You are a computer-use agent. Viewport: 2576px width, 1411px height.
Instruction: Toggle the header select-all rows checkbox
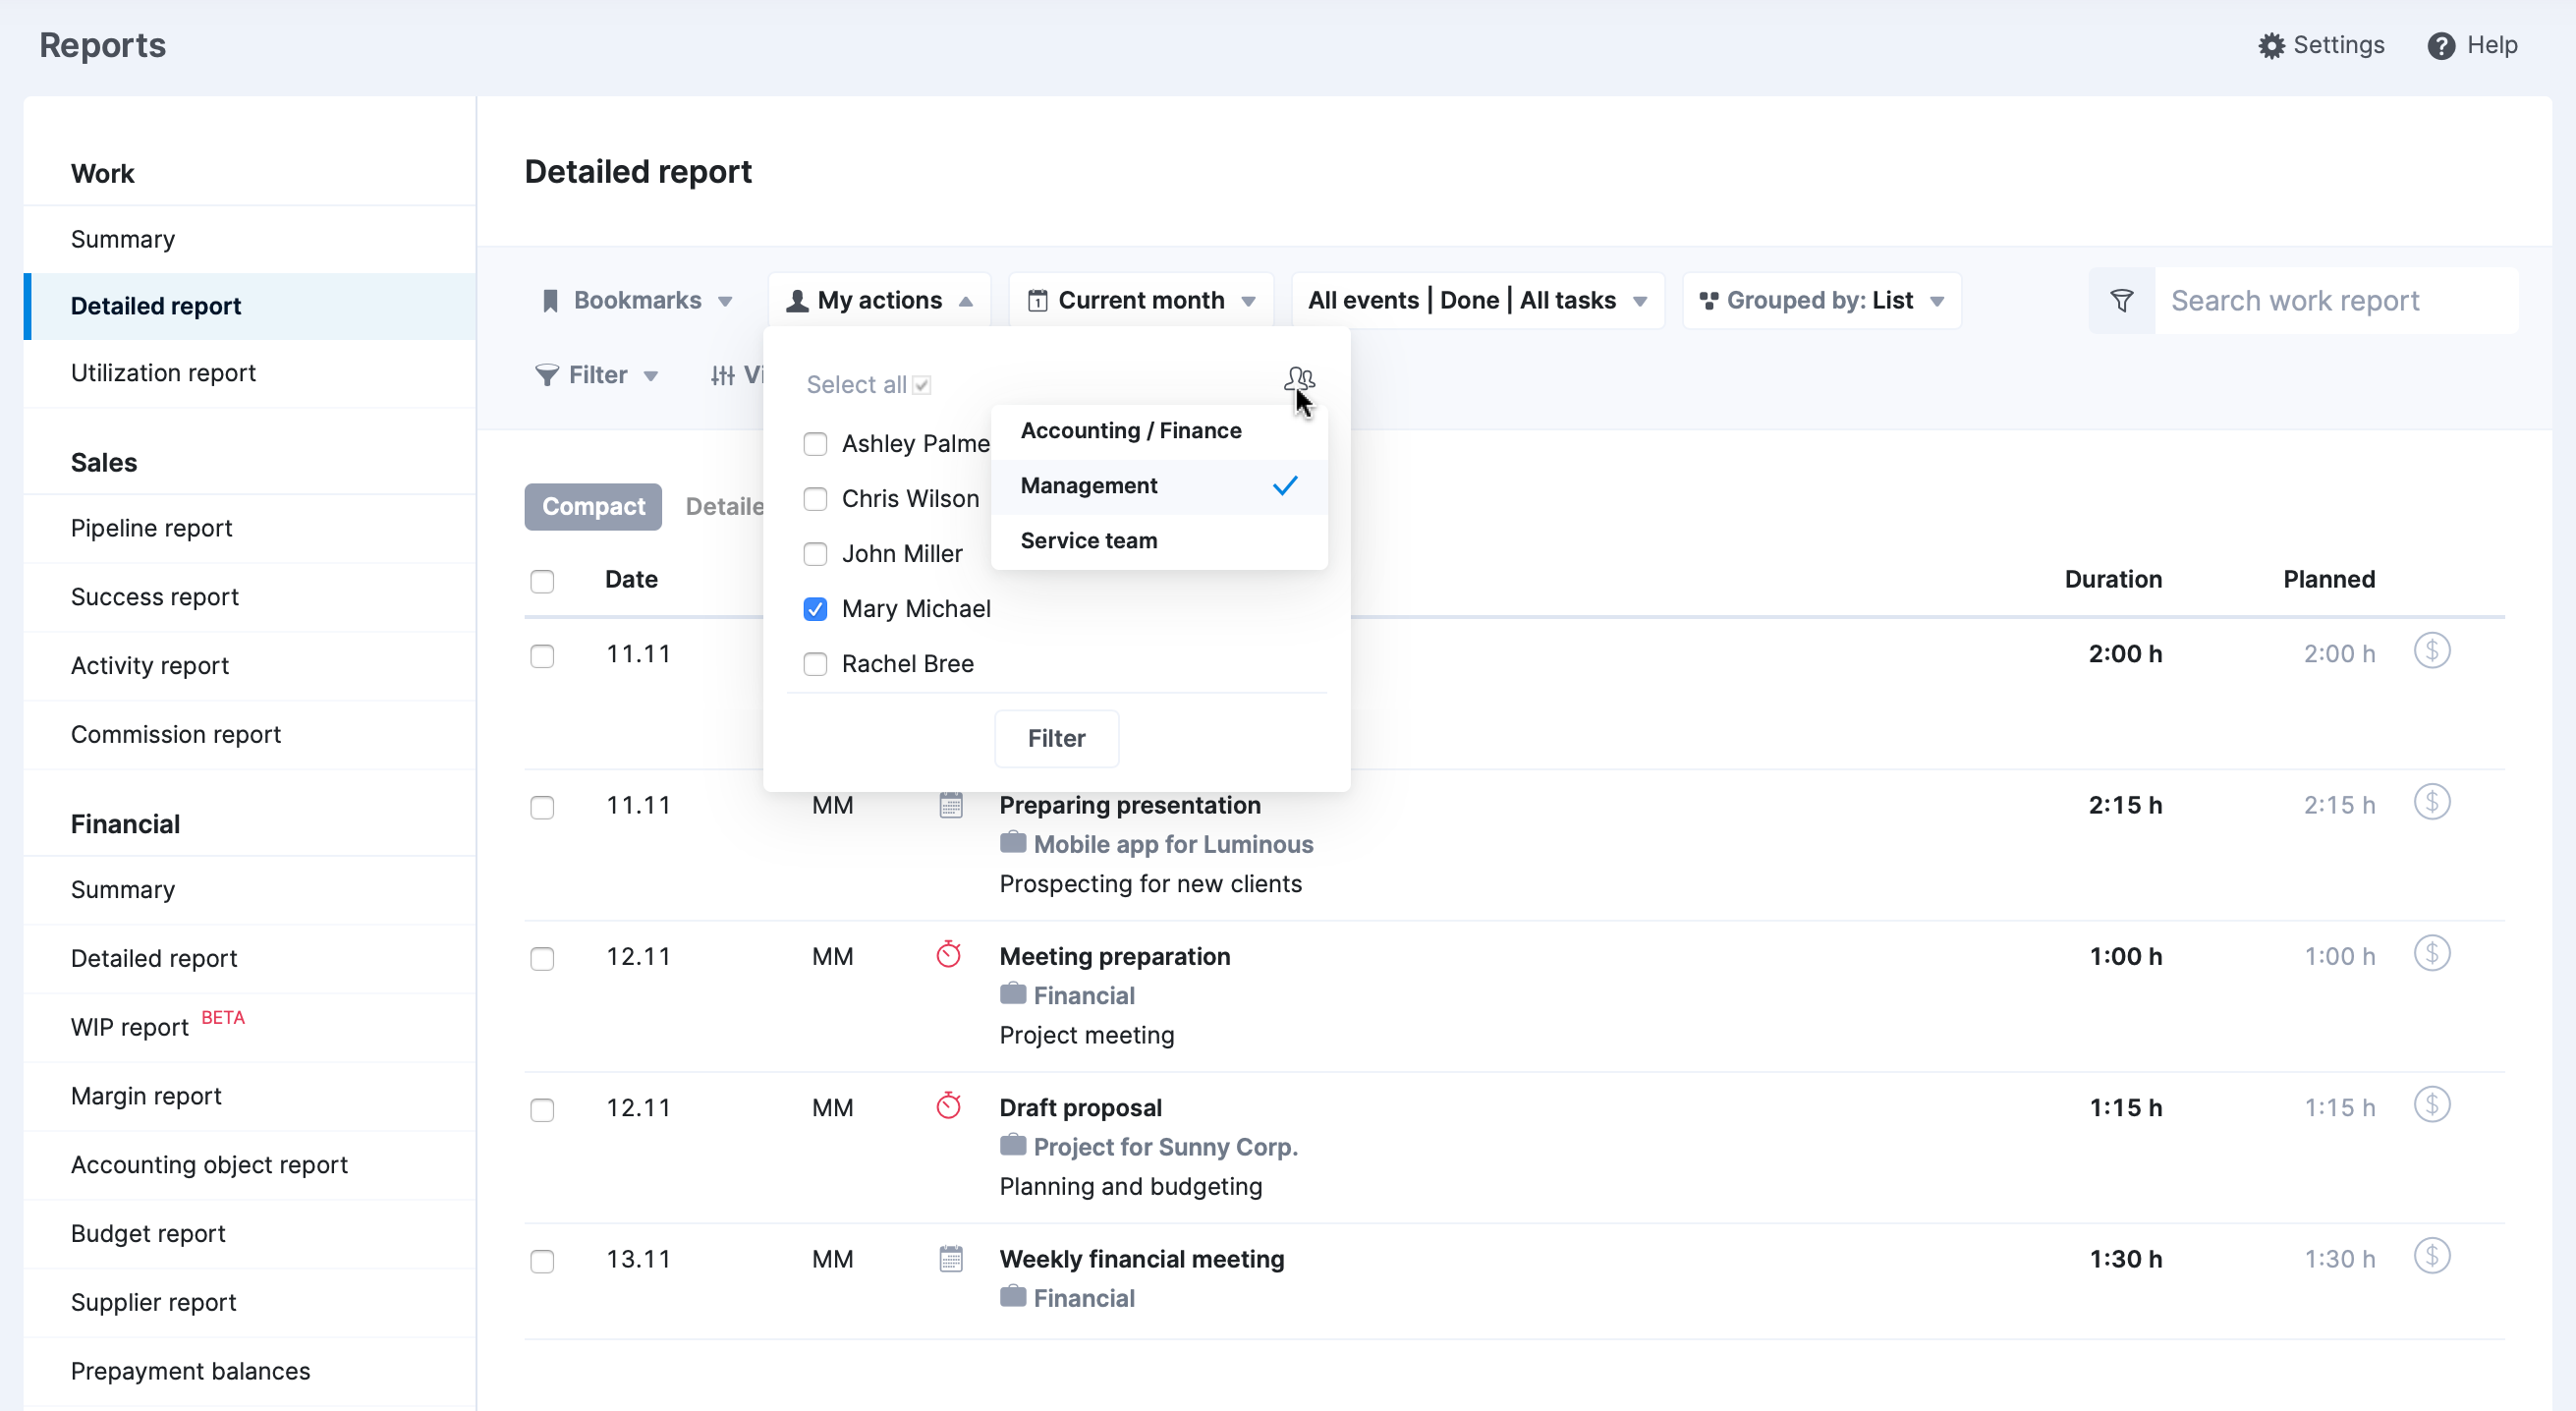pos(542,581)
